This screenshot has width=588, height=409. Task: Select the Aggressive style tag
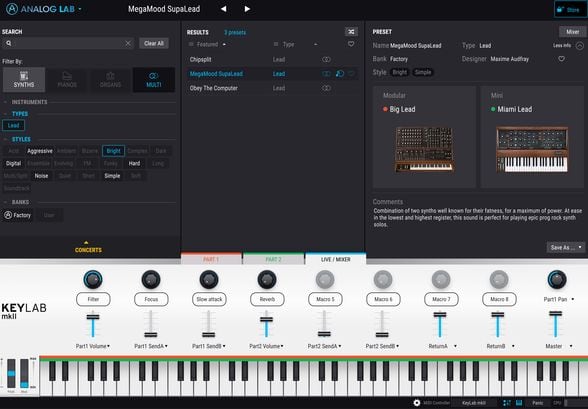[x=40, y=151]
